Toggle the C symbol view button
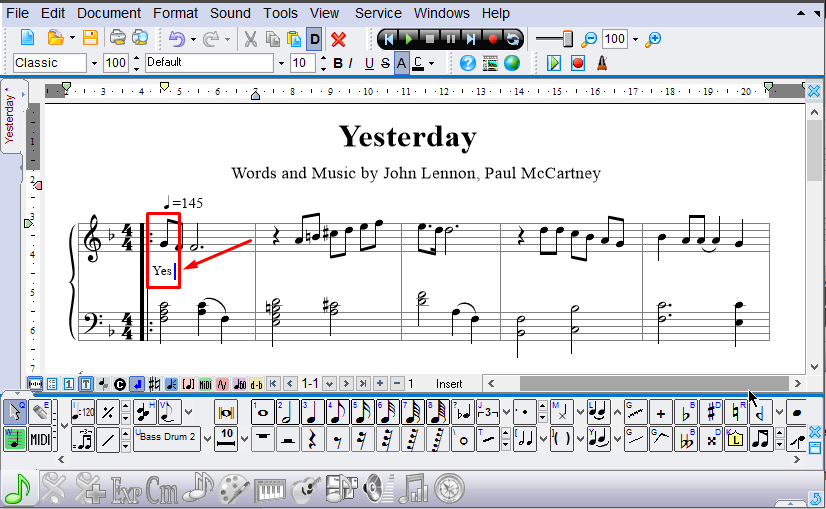The height and width of the screenshot is (509, 826). [120, 384]
